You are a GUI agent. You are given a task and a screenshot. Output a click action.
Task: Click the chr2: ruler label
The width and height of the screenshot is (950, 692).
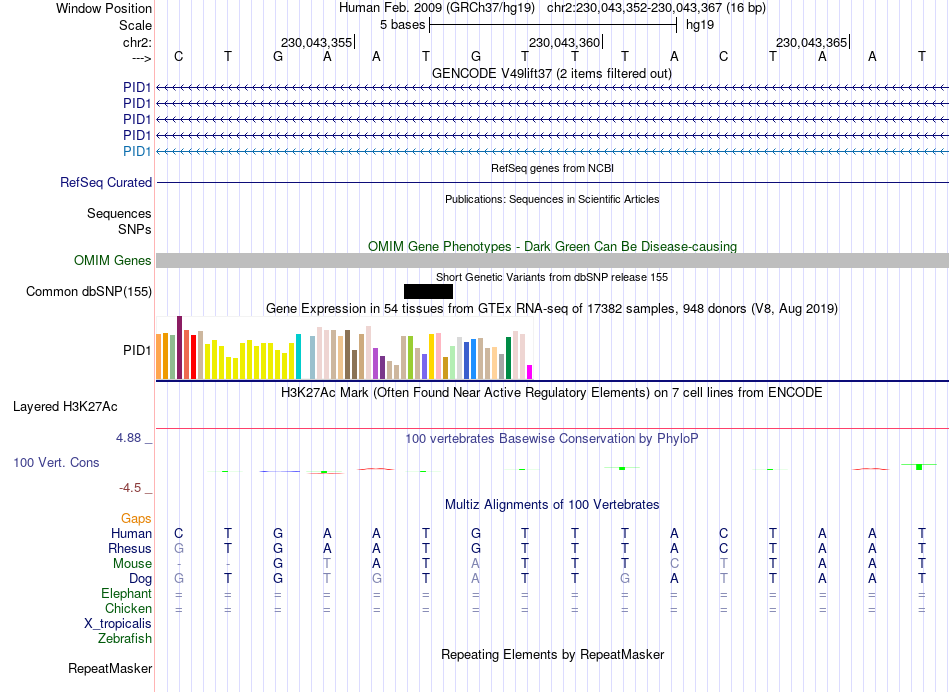(137, 42)
